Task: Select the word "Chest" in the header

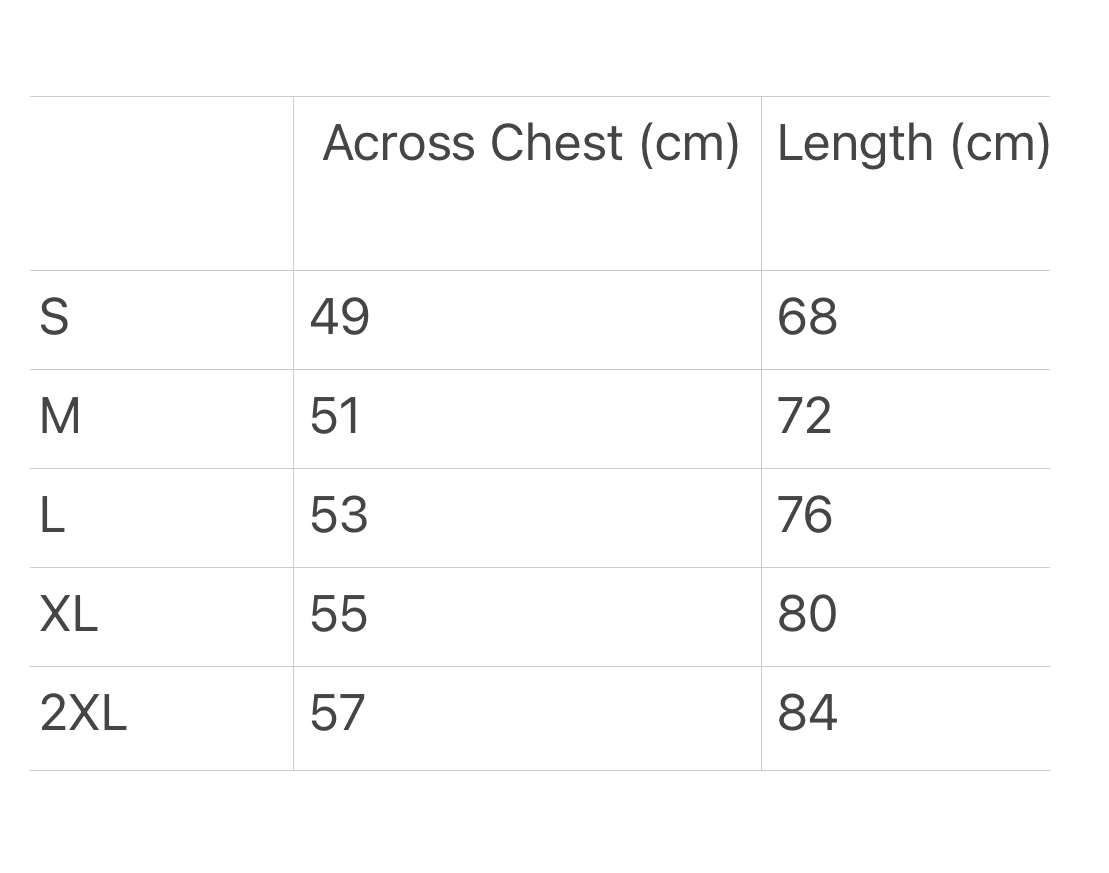Action: coord(556,143)
